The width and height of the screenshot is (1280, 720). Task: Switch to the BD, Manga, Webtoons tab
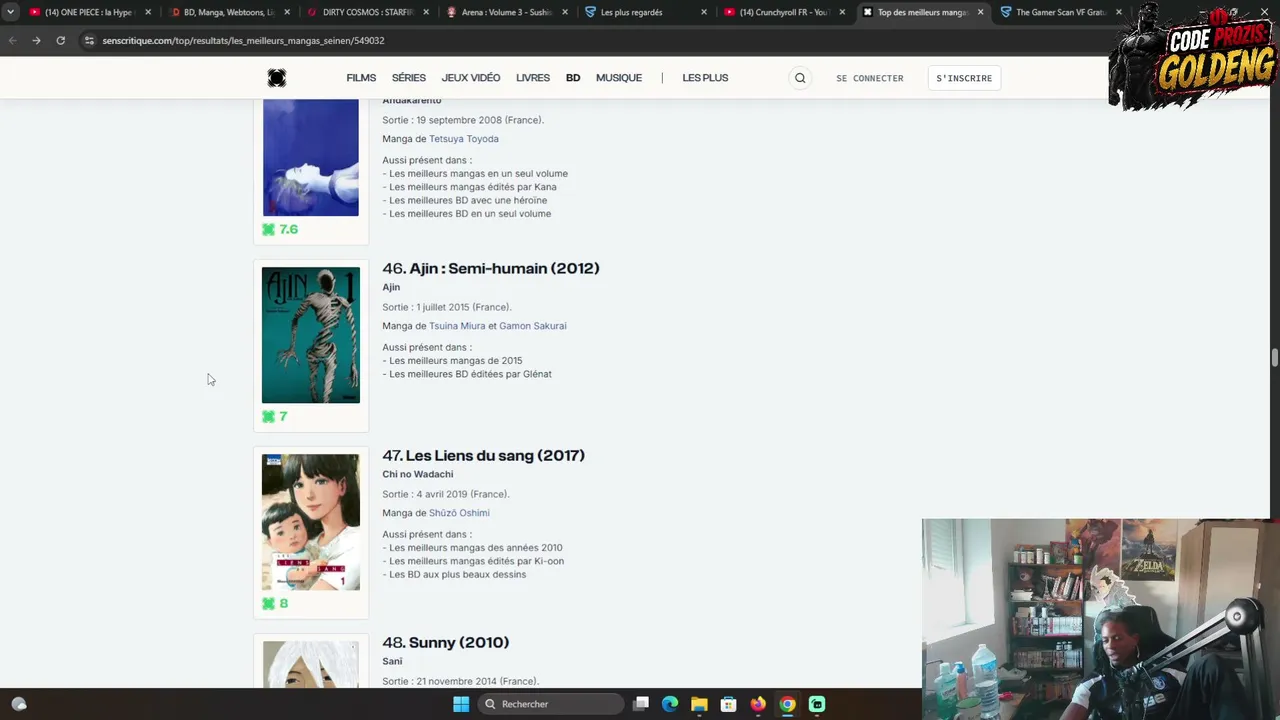click(x=227, y=13)
